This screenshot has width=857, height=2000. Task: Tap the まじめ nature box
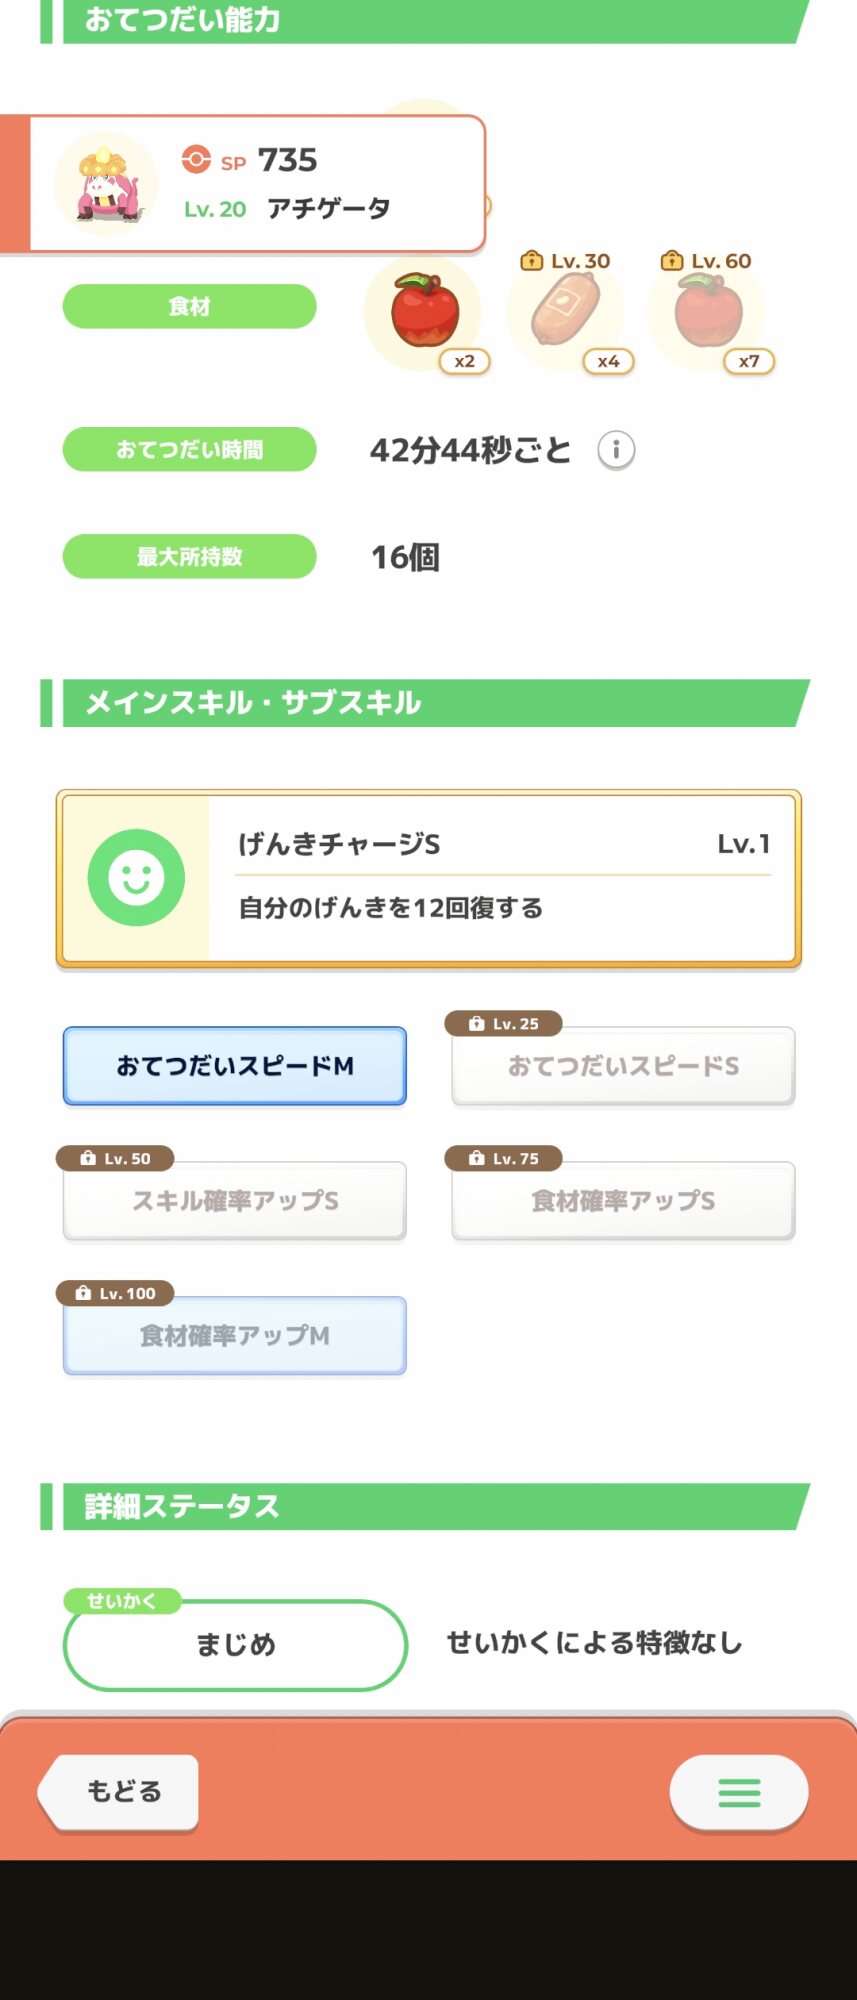pyautogui.click(x=235, y=1645)
